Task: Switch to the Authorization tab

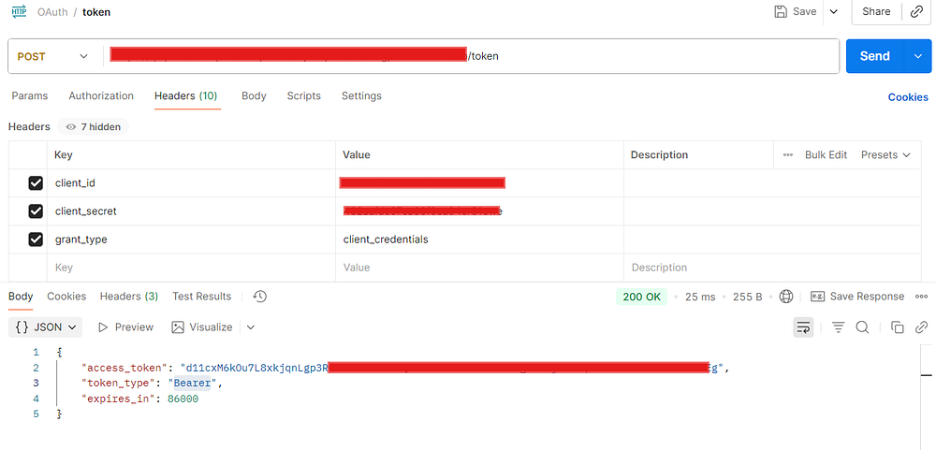Action: (101, 96)
